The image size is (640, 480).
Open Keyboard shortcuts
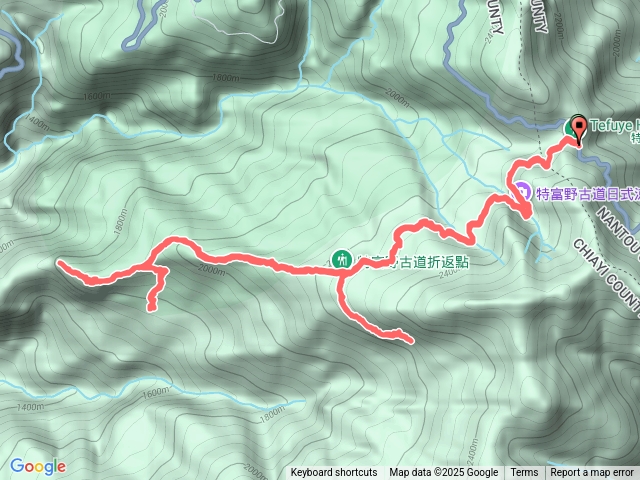[x=334, y=473]
